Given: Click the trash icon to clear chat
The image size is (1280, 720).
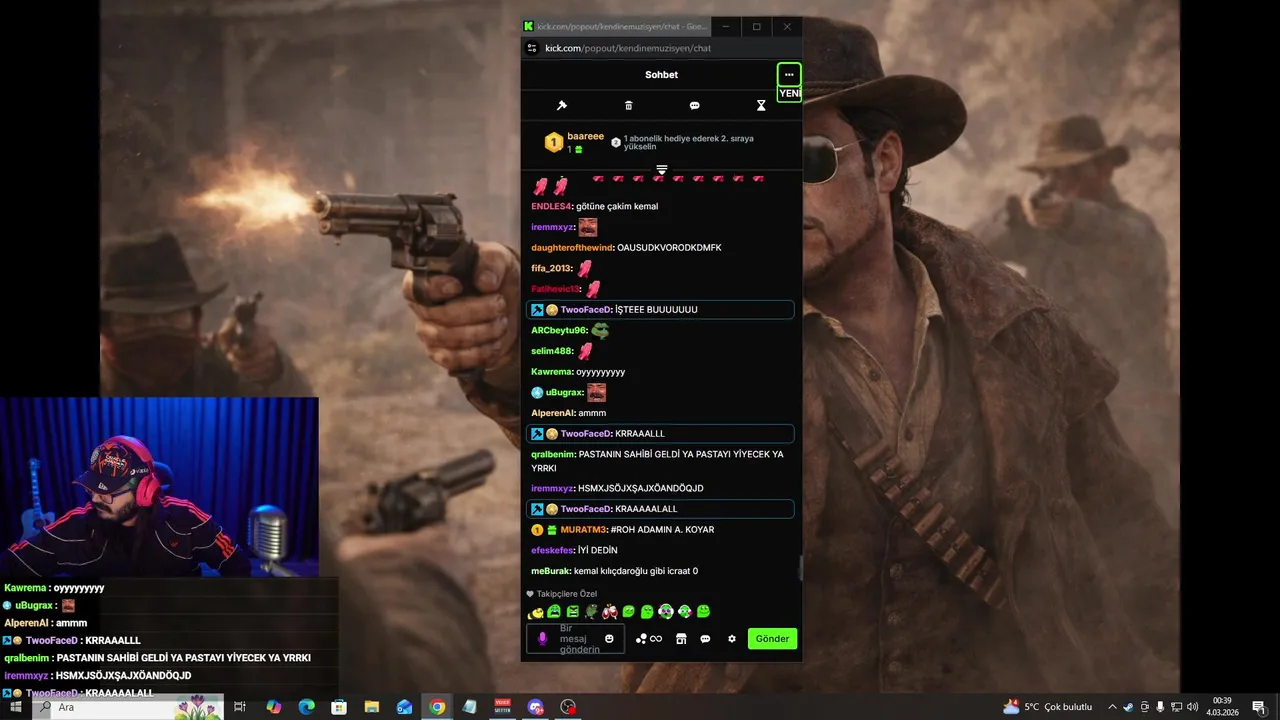Looking at the screenshot, I should (x=628, y=106).
